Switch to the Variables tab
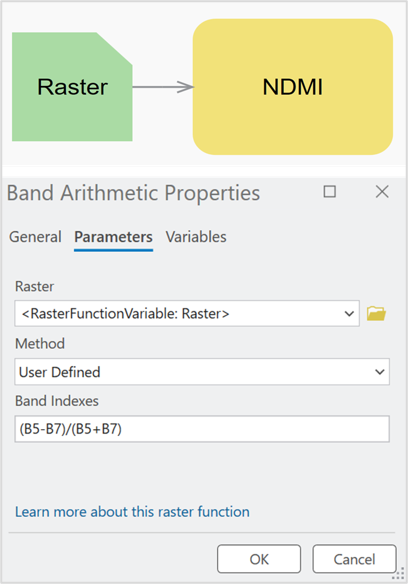The image size is (408, 584). tap(196, 237)
